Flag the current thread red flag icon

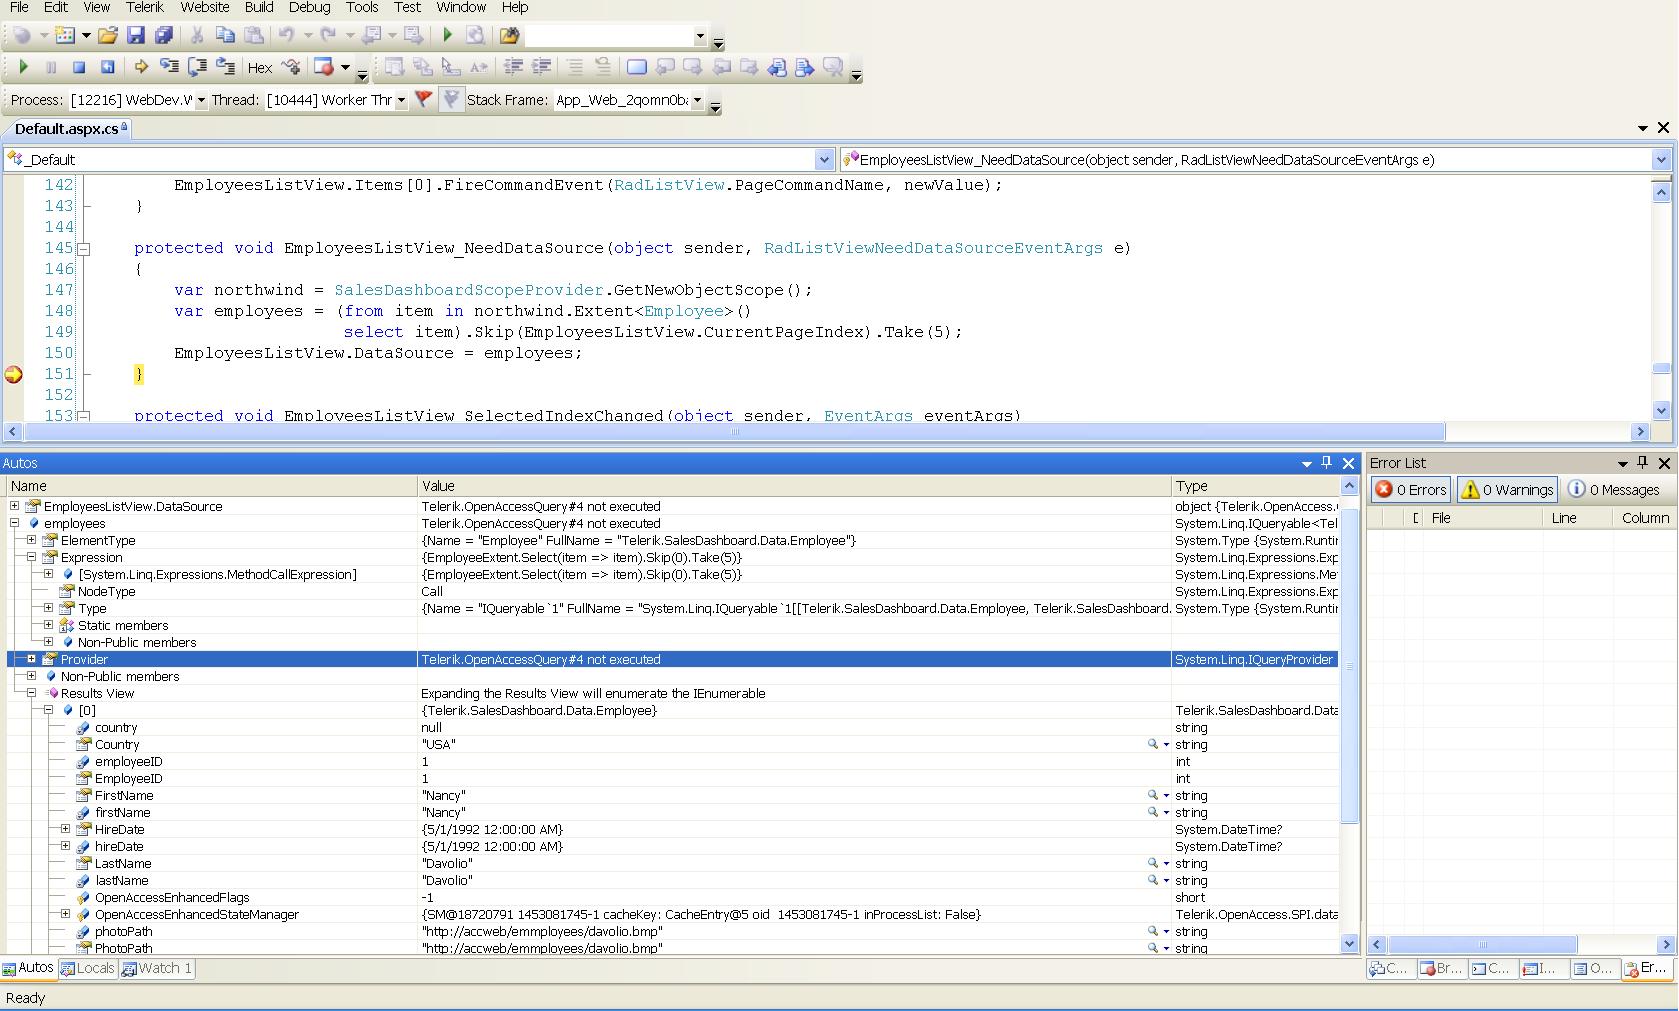423,99
